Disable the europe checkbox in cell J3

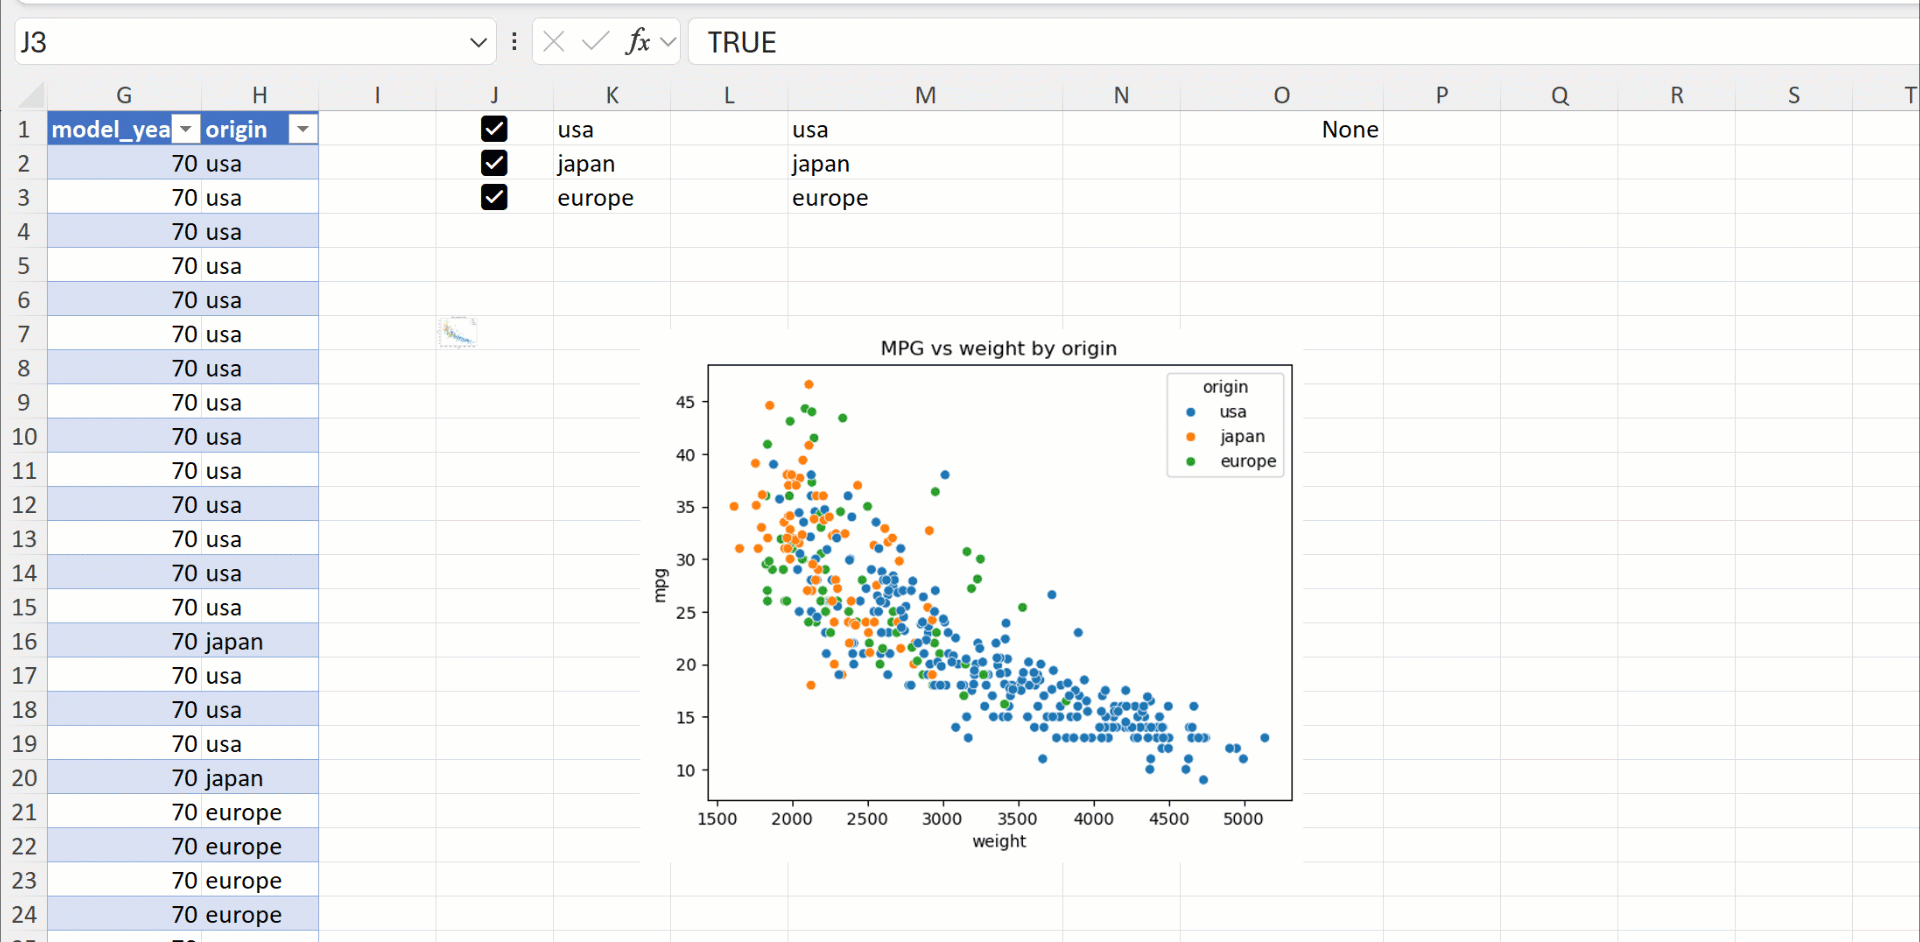point(494,197)
